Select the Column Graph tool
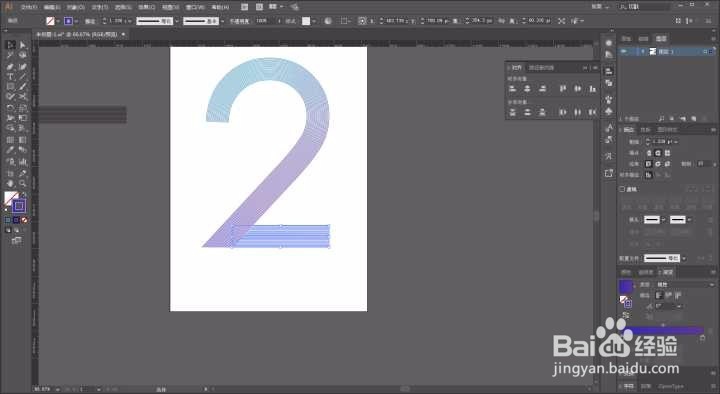The height and width of the screenshot is (394, 720). [x=22, y=162]
